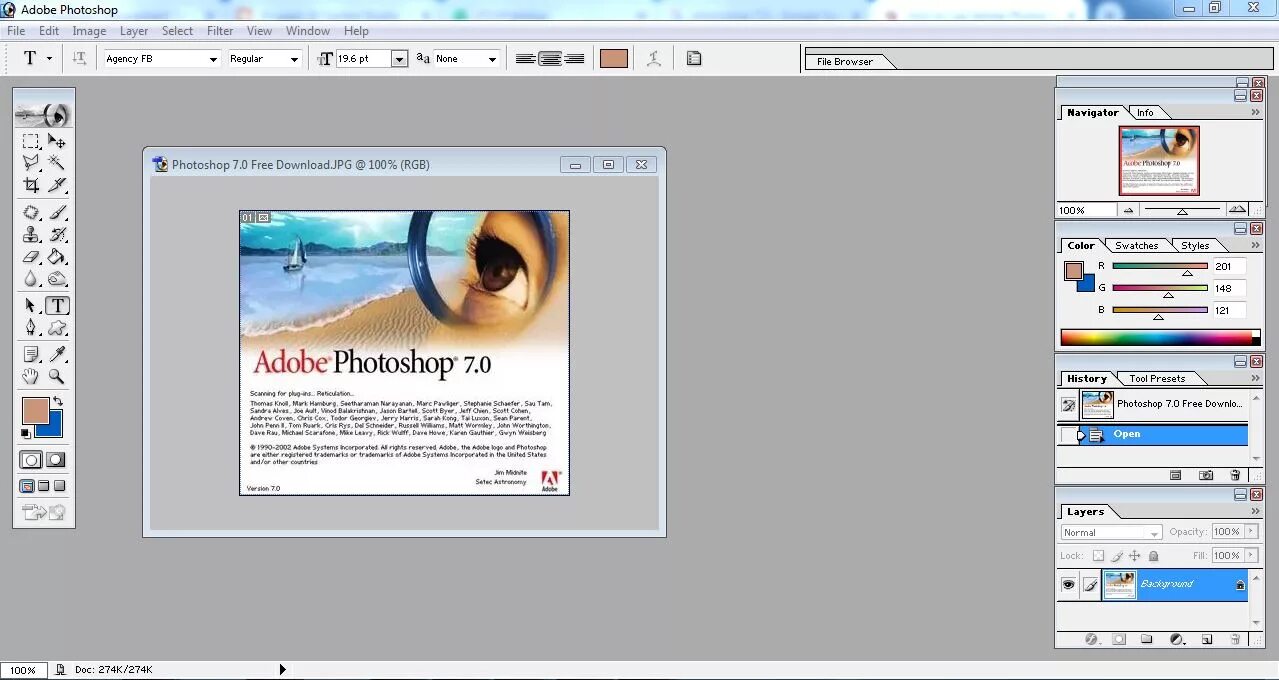
Task: Set the history brush source for the snapshot
Action: click(1068, 405)
